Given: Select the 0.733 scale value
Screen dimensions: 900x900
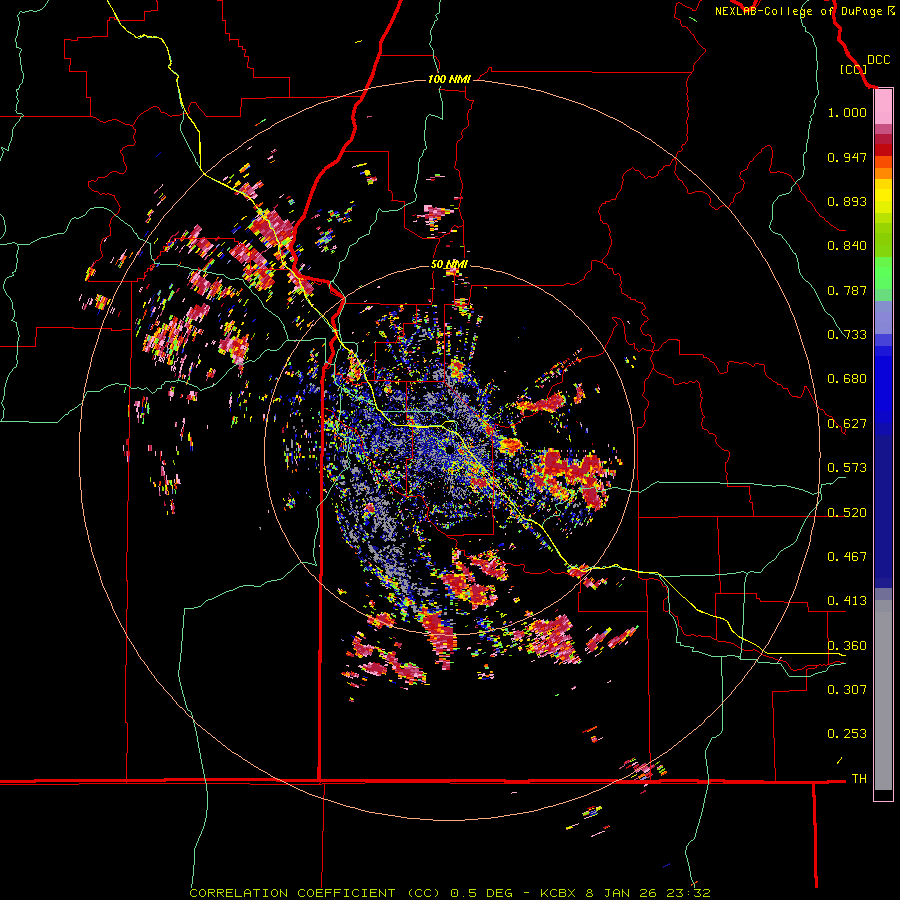Looking at the screenshot, I should (x=847, y=335).
